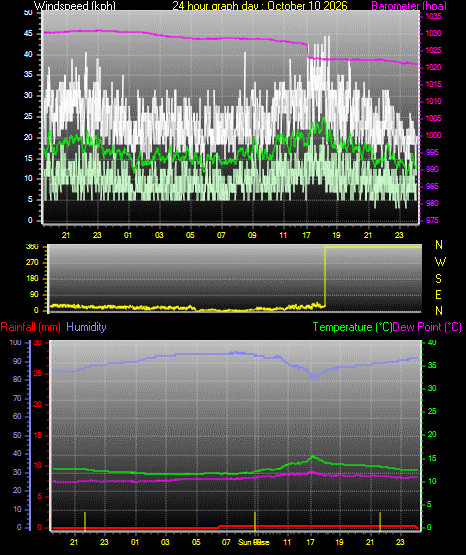Click the "Barometer (hpa)" axis title
466x555 pixels.
pyautogui.click(x=409, y=5)
